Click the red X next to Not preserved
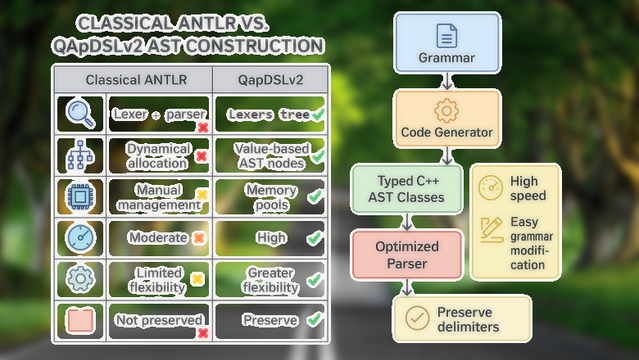This screenshot has width=639, height=360. 203,333
